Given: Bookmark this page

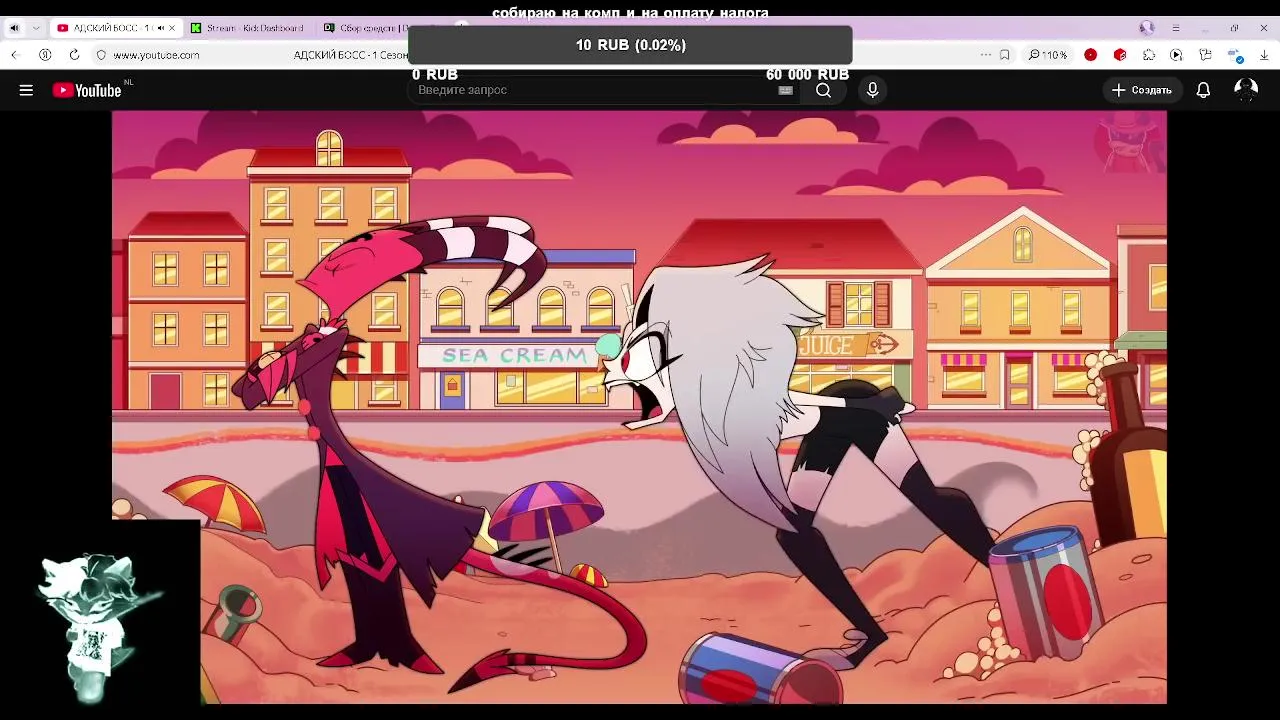Looking at the screenshot, I should [x=1005, y=55].
